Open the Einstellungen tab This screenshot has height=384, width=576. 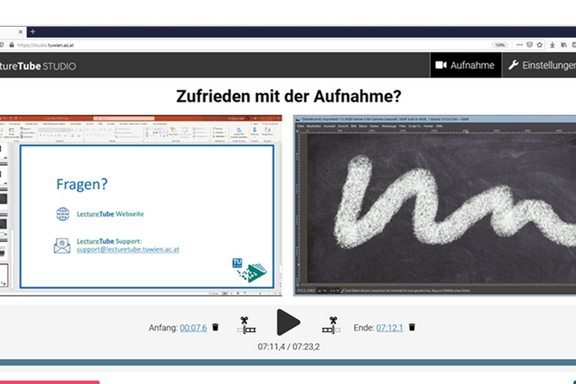point(539,65)
